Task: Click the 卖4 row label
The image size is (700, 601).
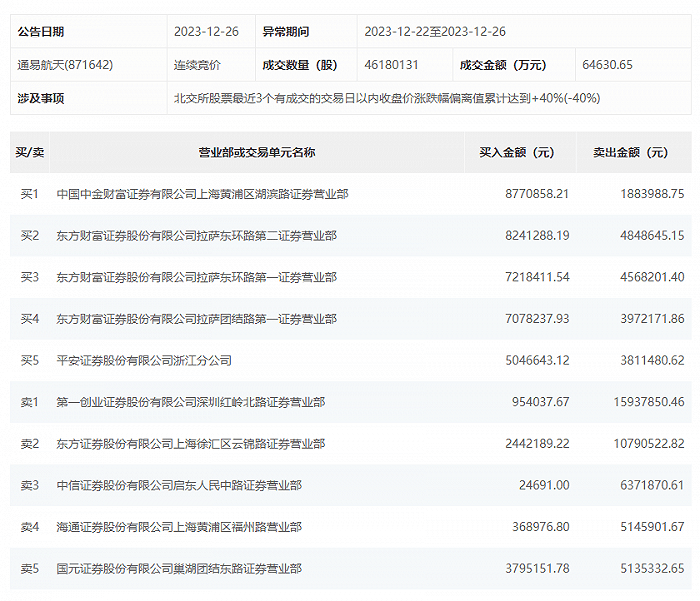Action: [30, 527]
